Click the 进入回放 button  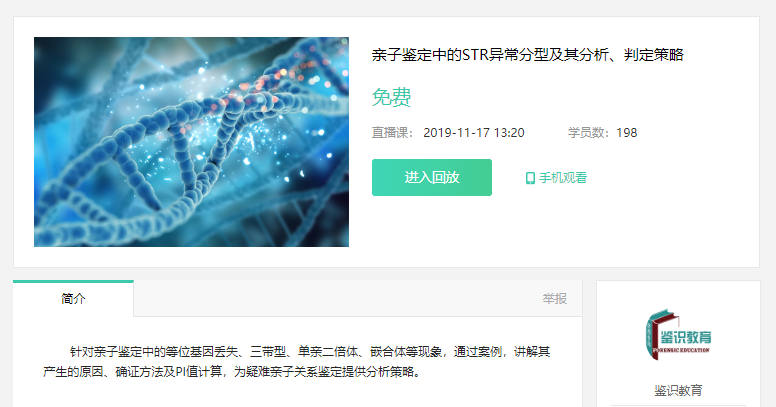click(x=432, y=177)
